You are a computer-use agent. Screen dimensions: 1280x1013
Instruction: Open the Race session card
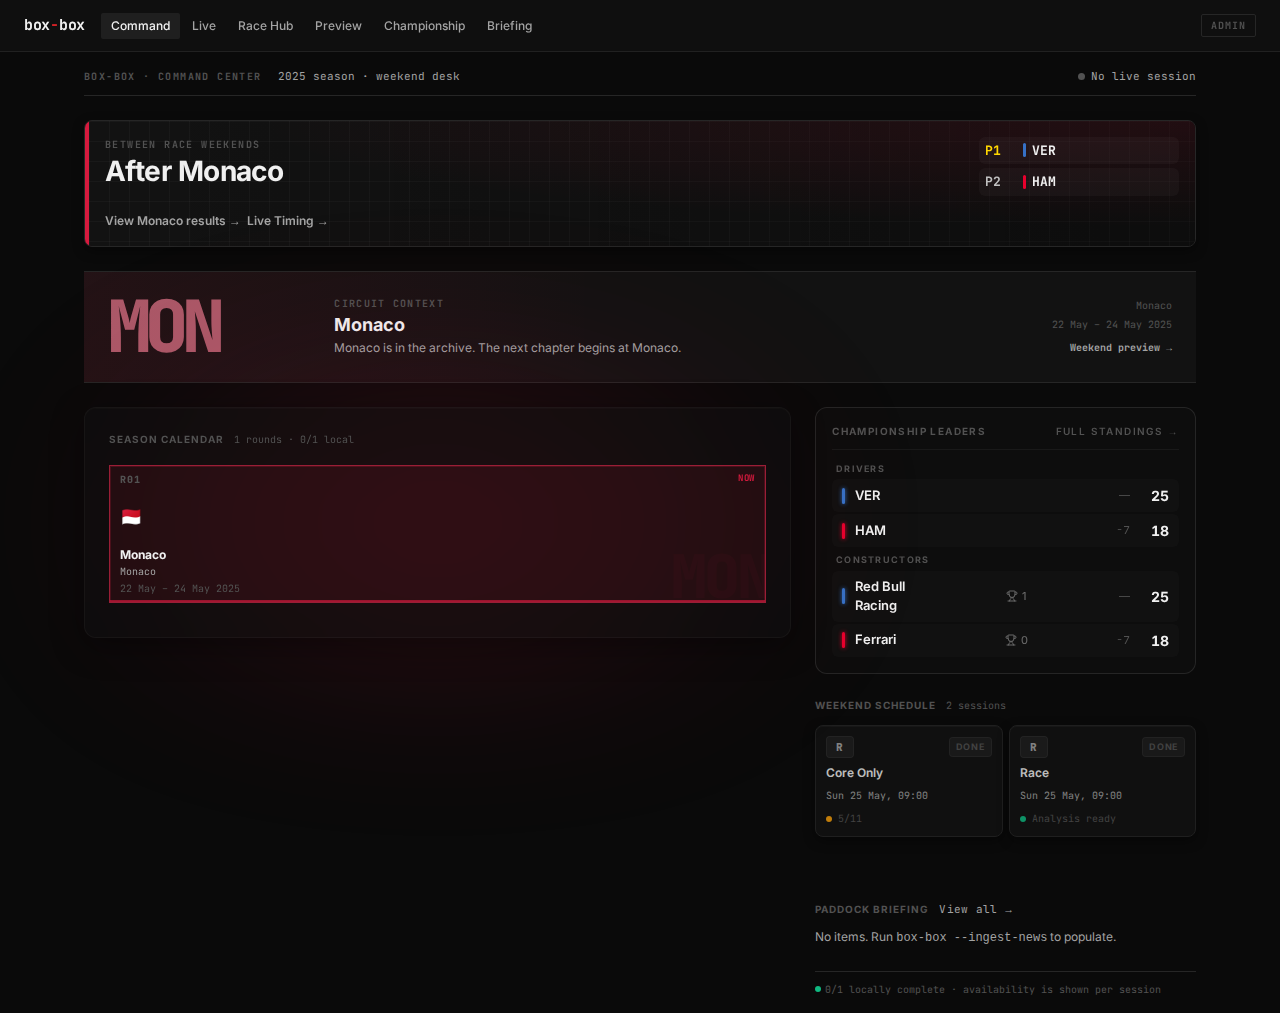[1102, 781]
